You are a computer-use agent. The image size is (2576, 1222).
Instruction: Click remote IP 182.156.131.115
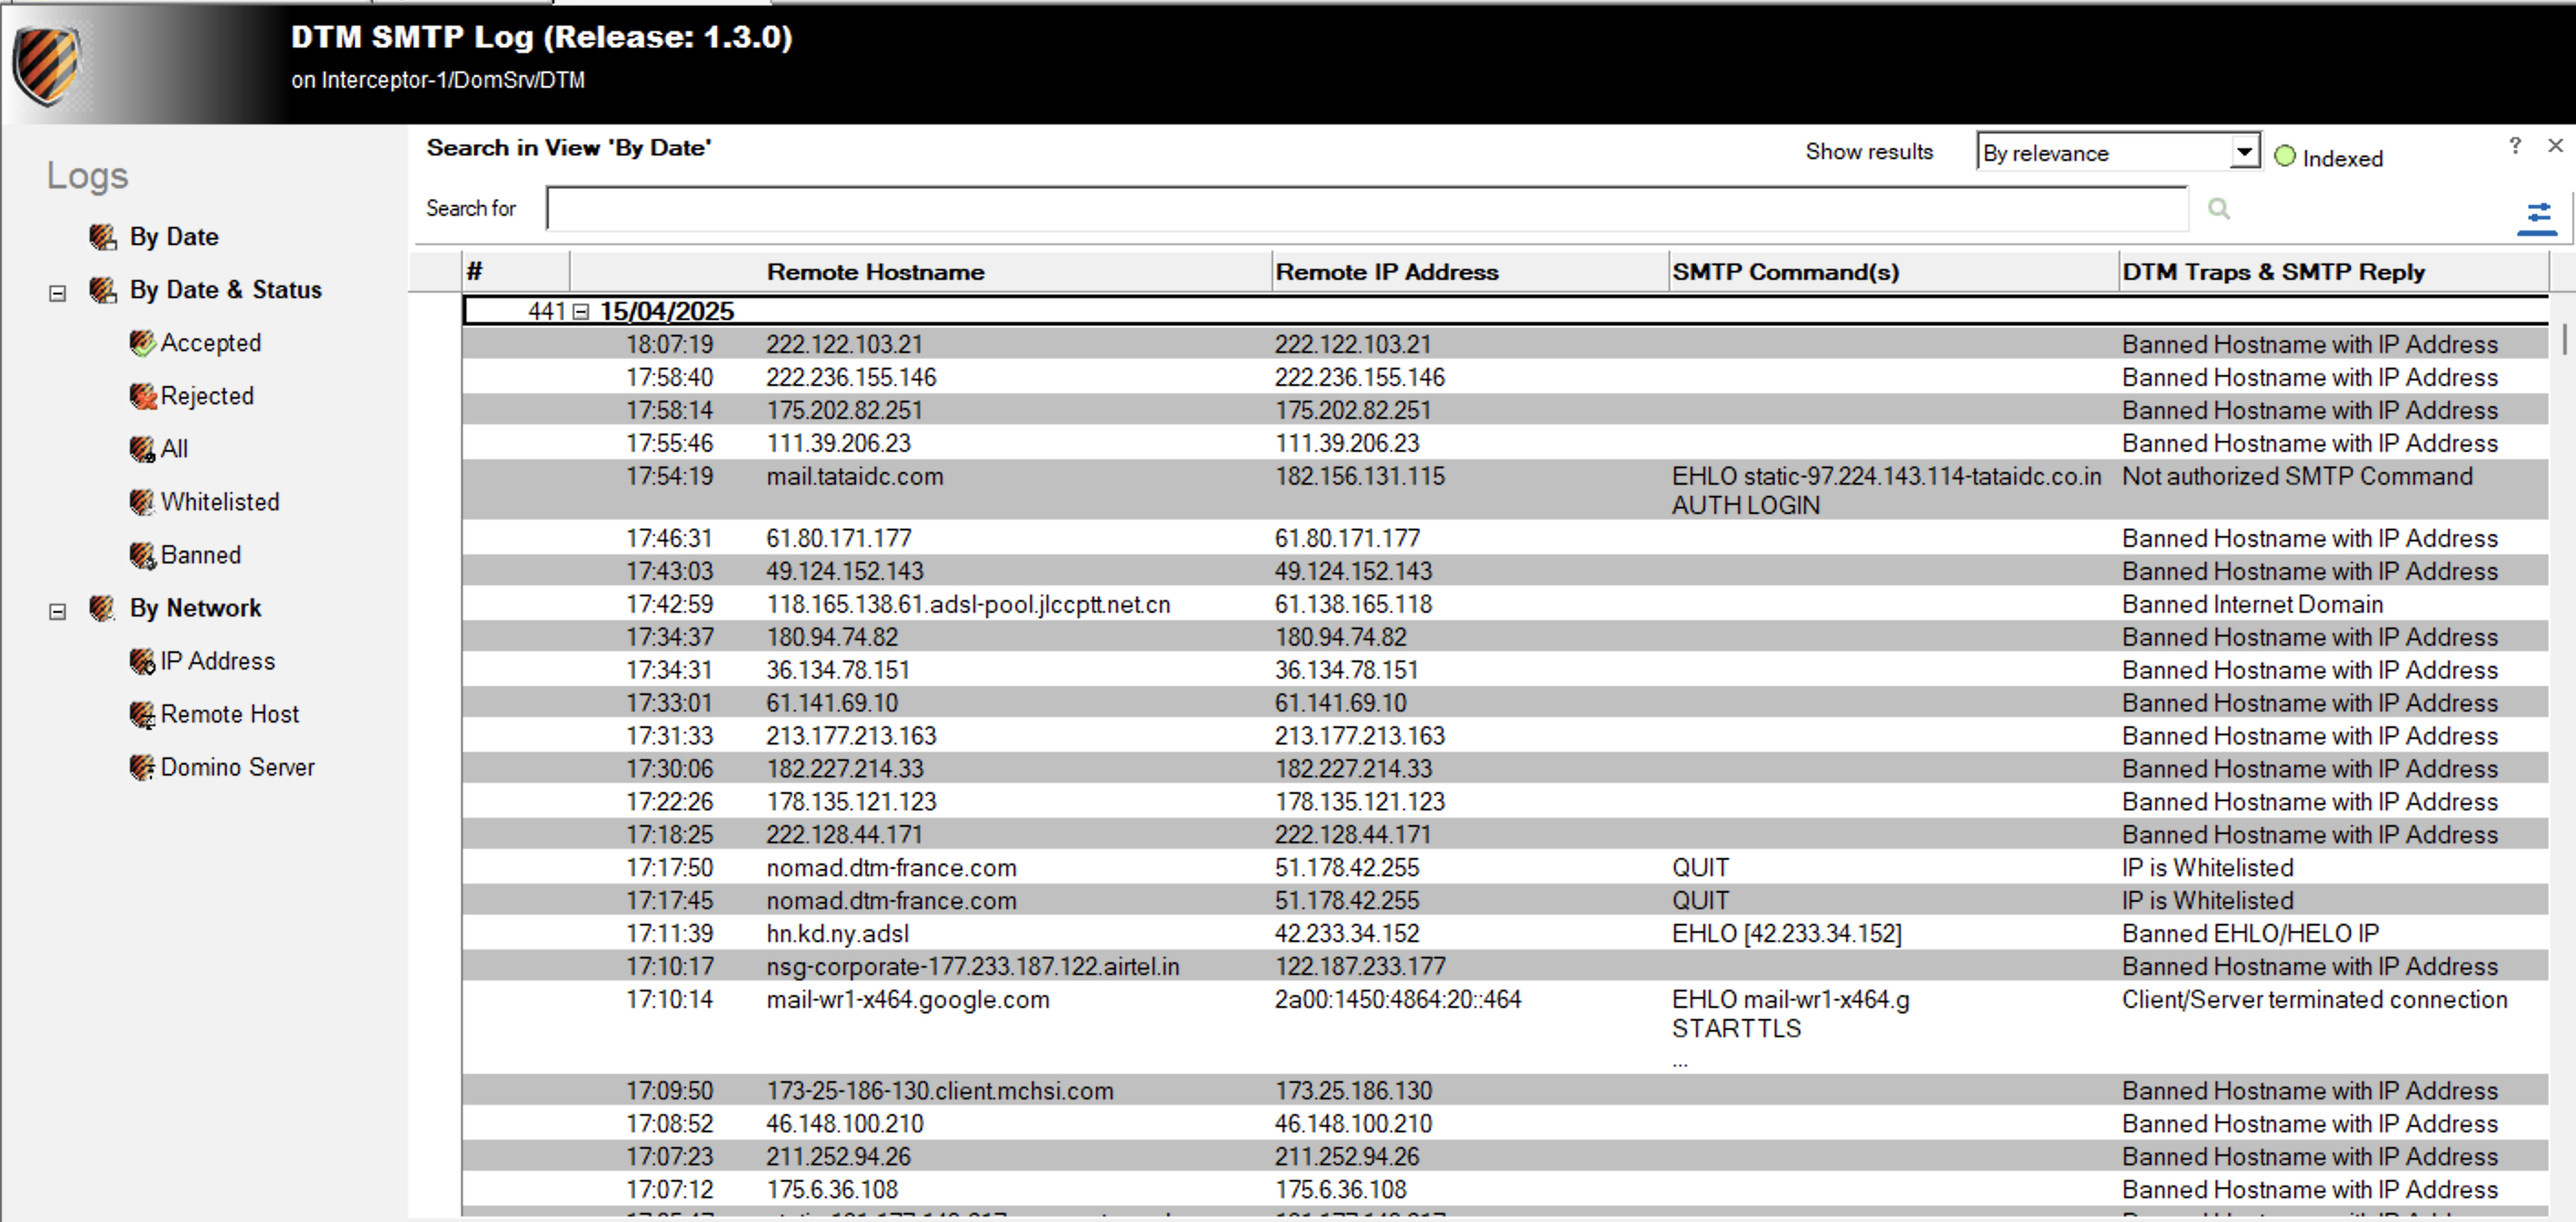pyautogui.click(x=1359, y=476)
